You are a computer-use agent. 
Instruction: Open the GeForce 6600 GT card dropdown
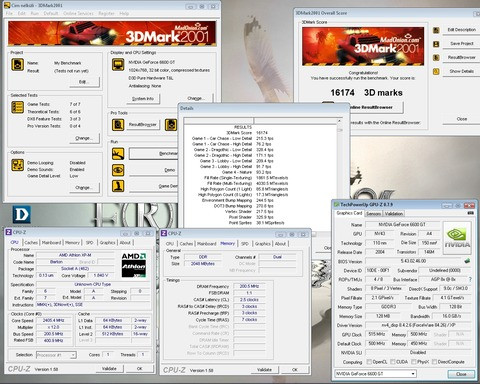(376, 374)
